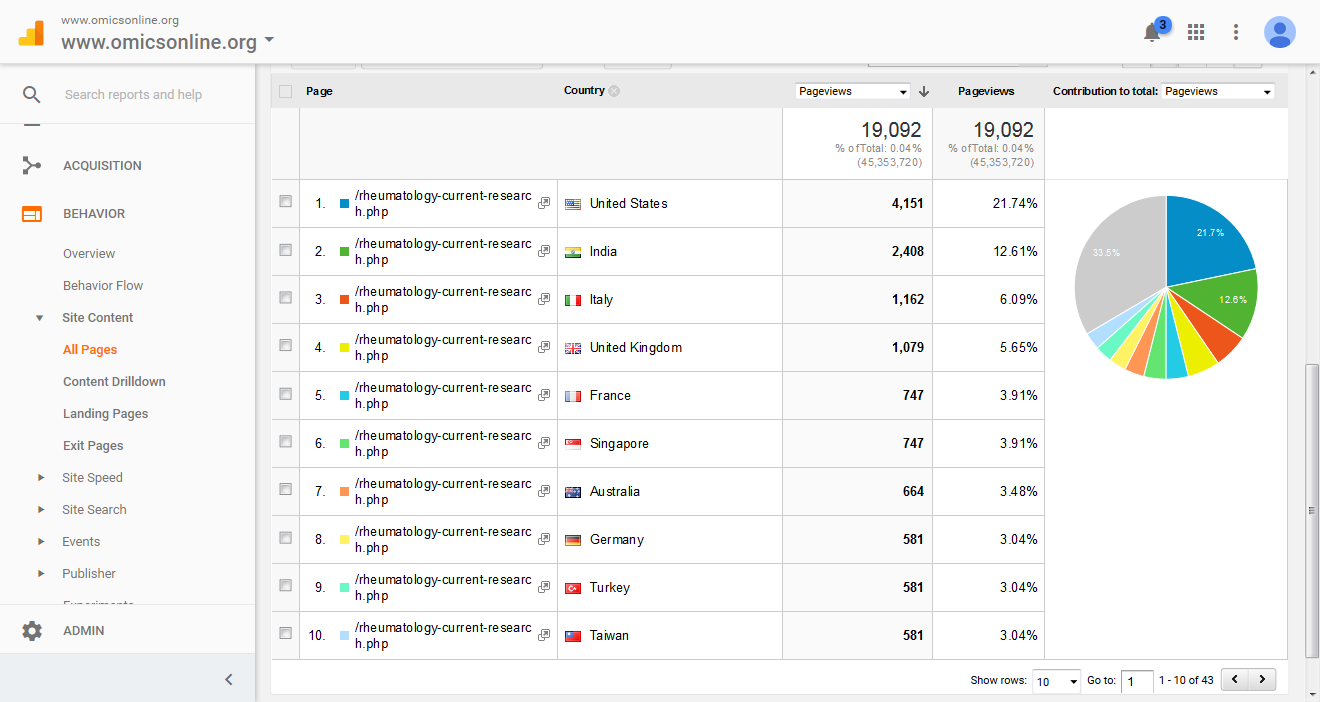Open the Show rows dropdown

1056,681
